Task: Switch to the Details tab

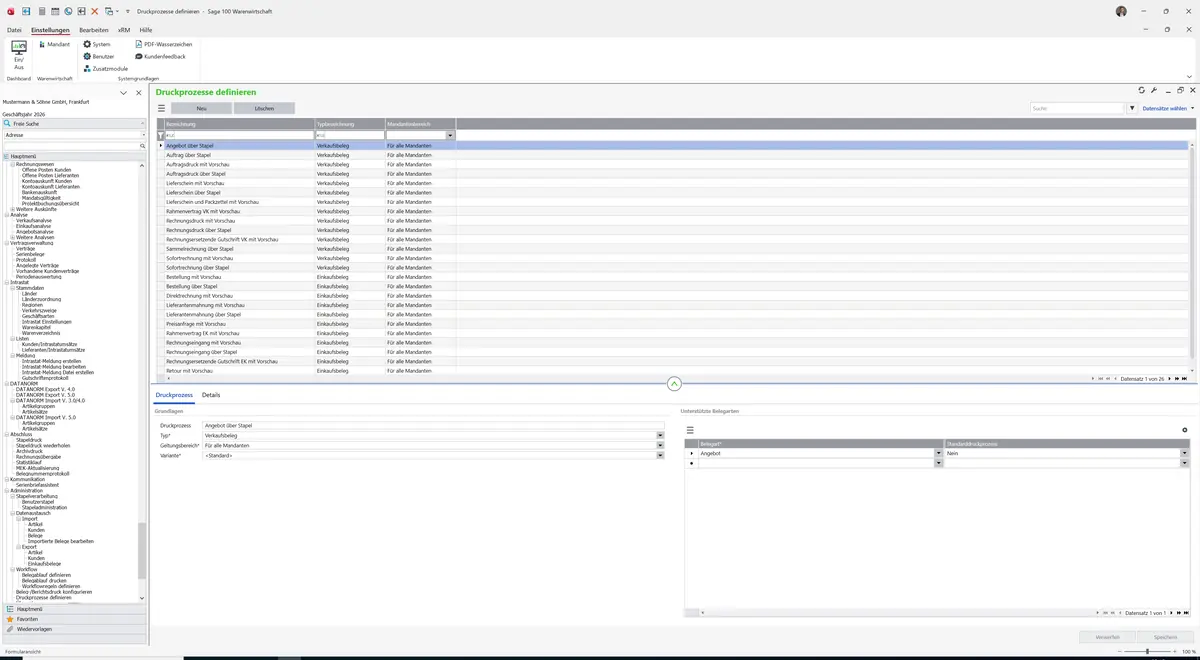Action: click(x=211, y=395)
